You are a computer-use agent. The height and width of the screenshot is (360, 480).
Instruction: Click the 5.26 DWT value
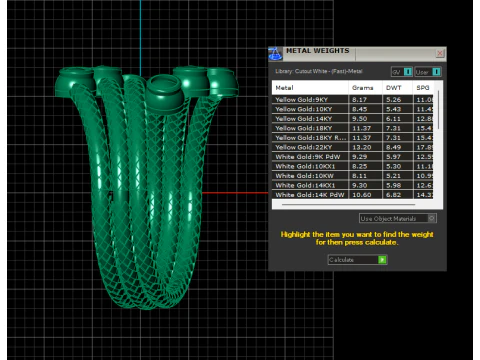393,99
